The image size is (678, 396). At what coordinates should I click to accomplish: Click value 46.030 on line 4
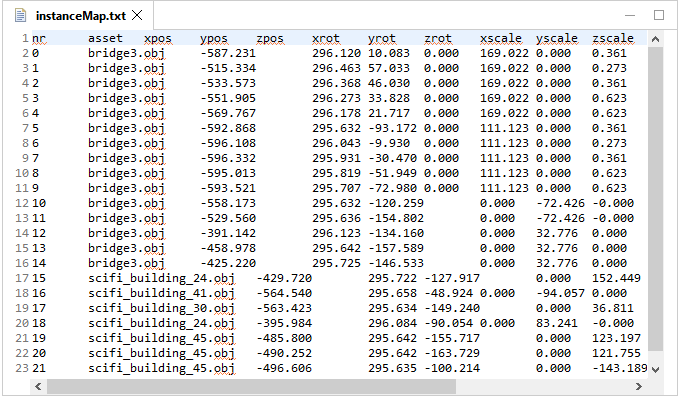point(389,83)
